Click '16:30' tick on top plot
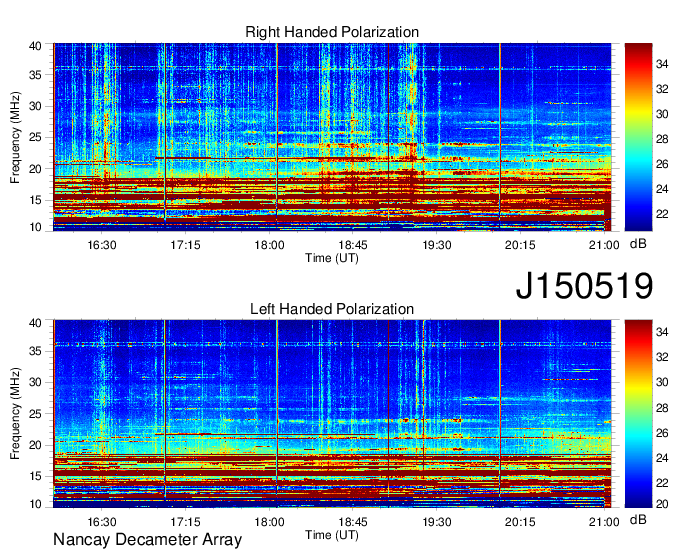Image resolution: width=680 pixels, height=552 pixels. [102, 245]
